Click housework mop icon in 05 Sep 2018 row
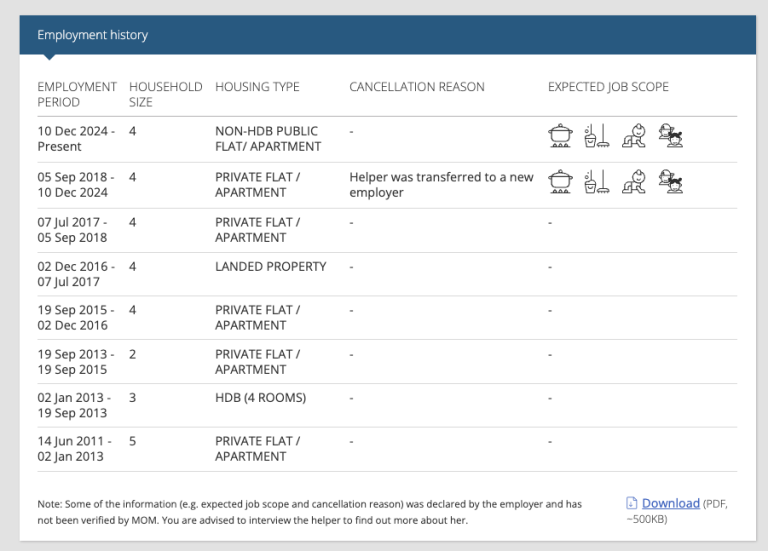 597,181
